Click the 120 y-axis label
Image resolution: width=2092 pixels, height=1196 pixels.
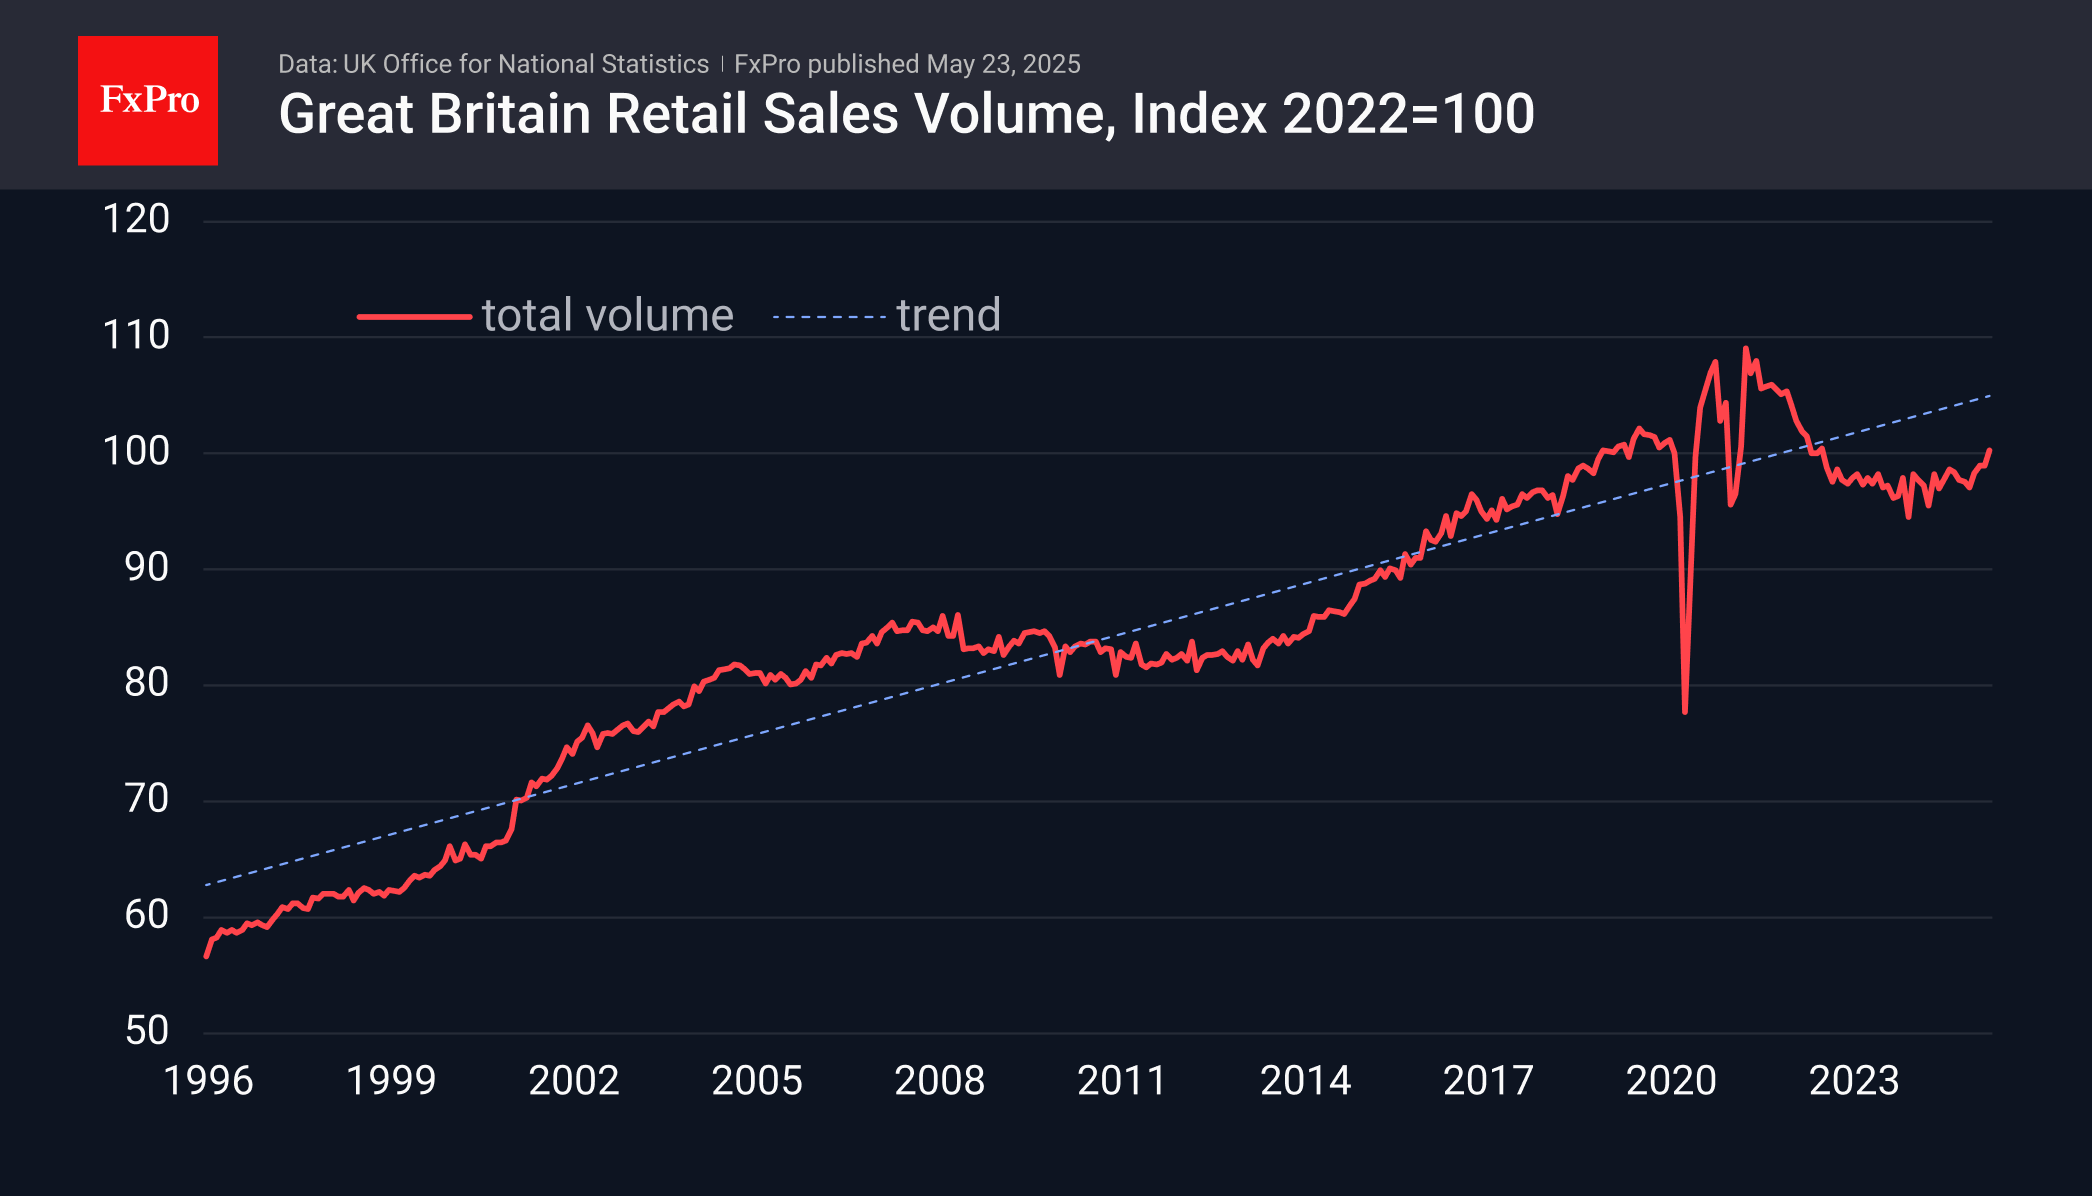(x=136, y=219)
